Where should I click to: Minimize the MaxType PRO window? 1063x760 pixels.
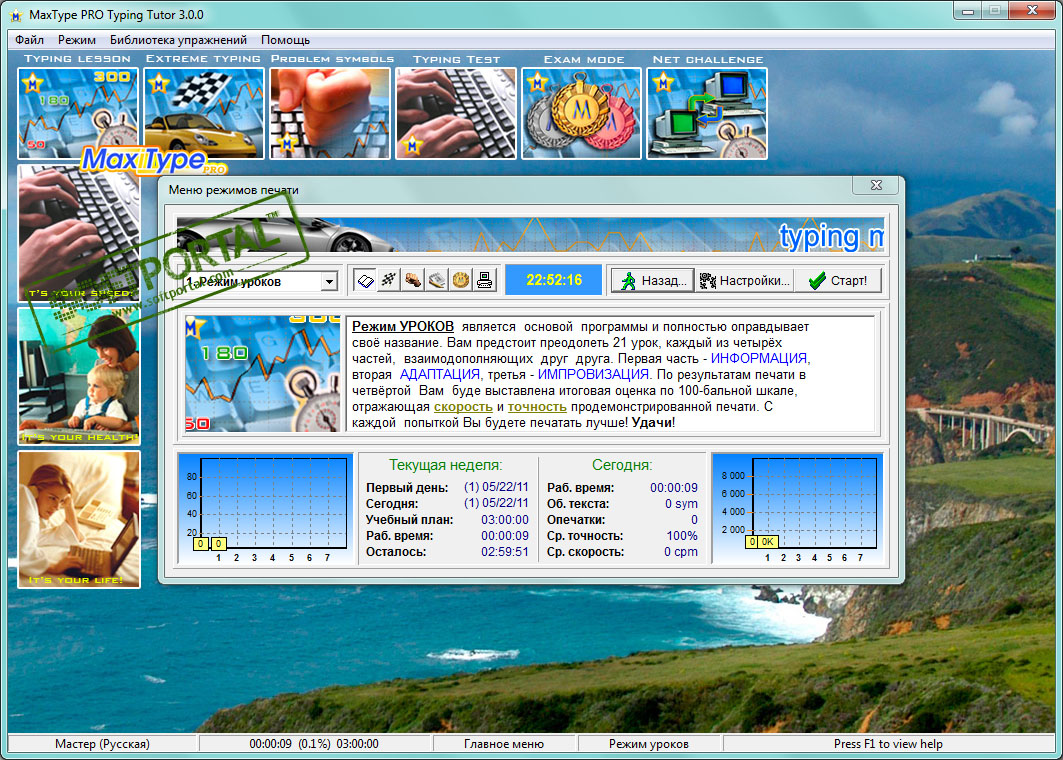[x=967, y=11]
